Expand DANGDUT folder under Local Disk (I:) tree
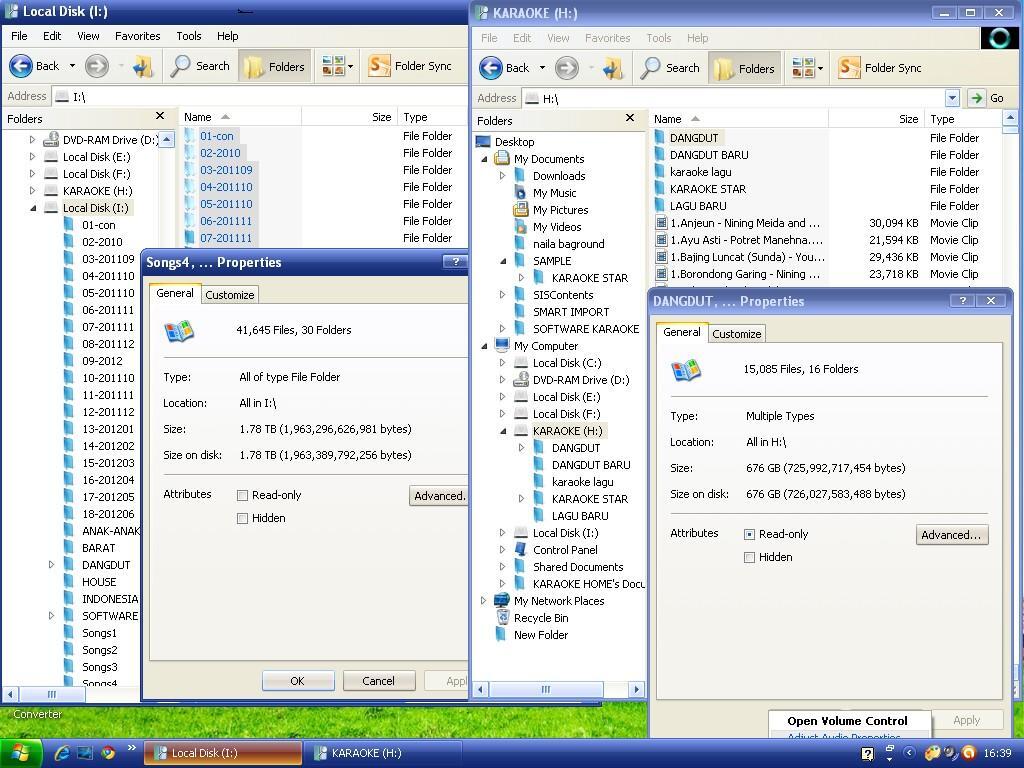Image resolution: width=1024 pixels, height=768 pixels. [x=52, y=565]
